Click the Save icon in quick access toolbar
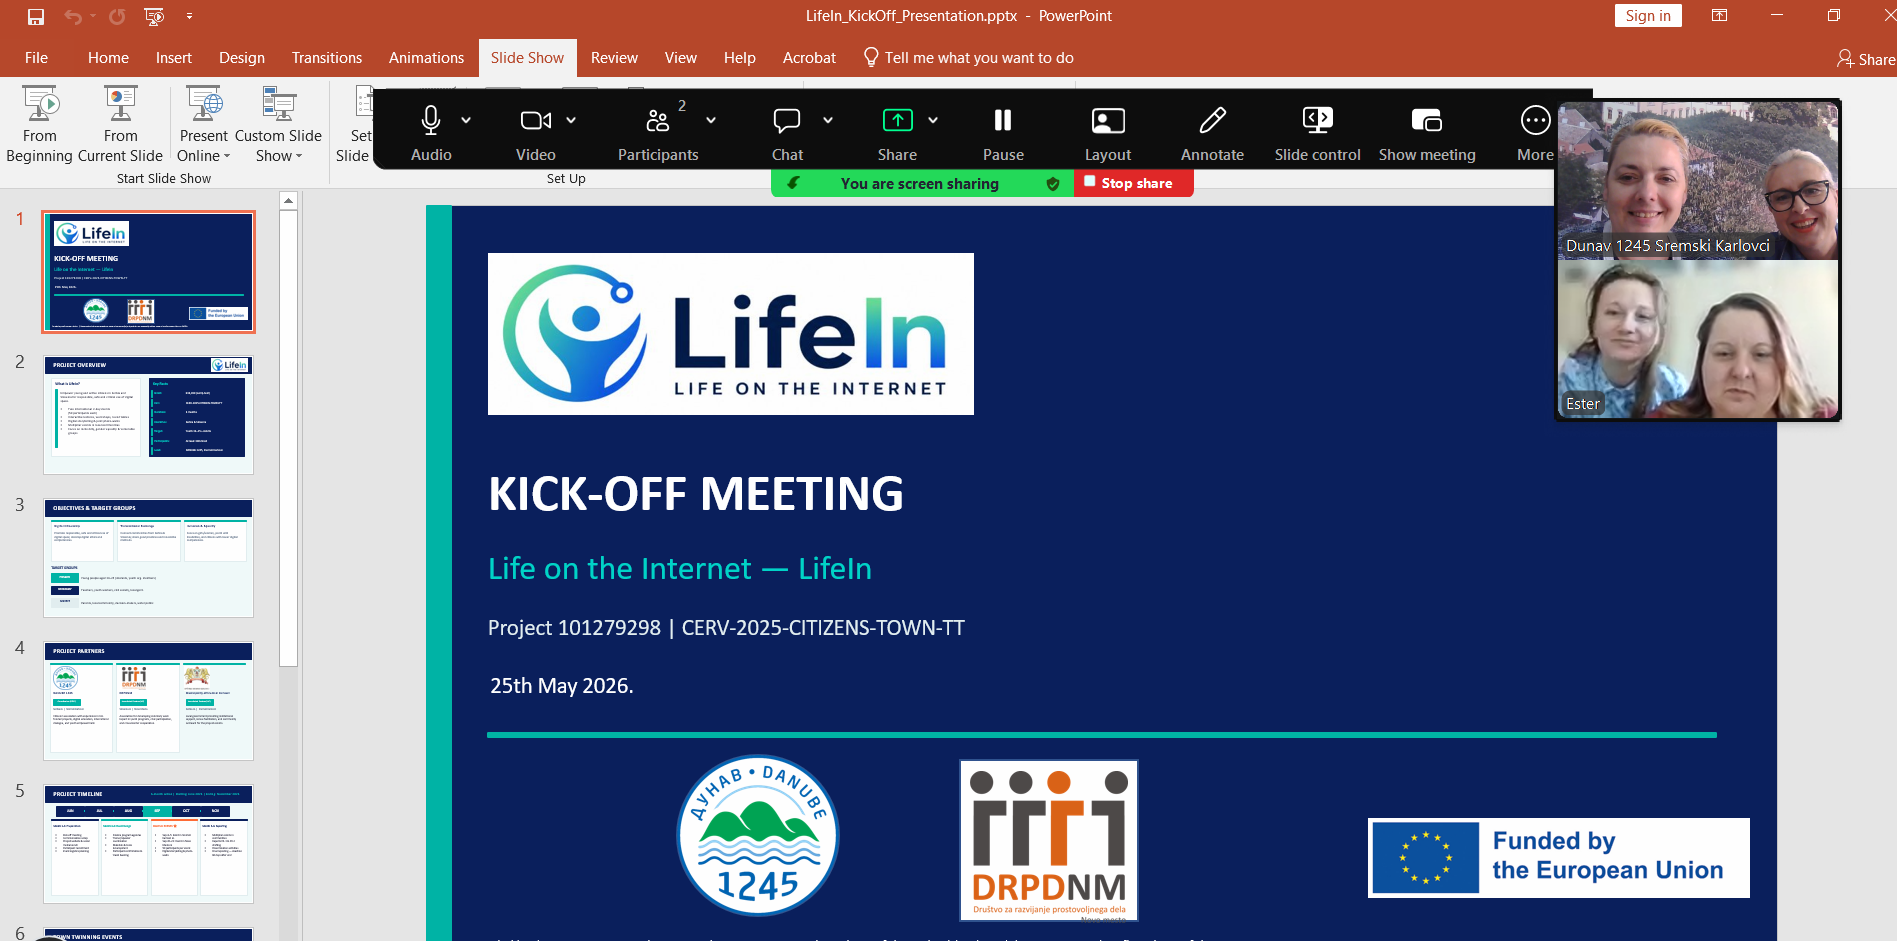Viewport: 1897px width, 941px height. [x=36, y=16]
